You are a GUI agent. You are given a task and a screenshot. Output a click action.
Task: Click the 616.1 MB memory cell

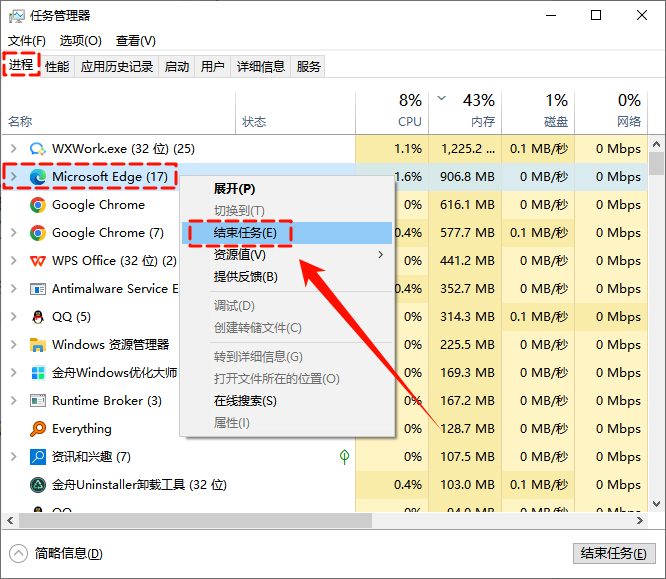click(x=467, y=205)
